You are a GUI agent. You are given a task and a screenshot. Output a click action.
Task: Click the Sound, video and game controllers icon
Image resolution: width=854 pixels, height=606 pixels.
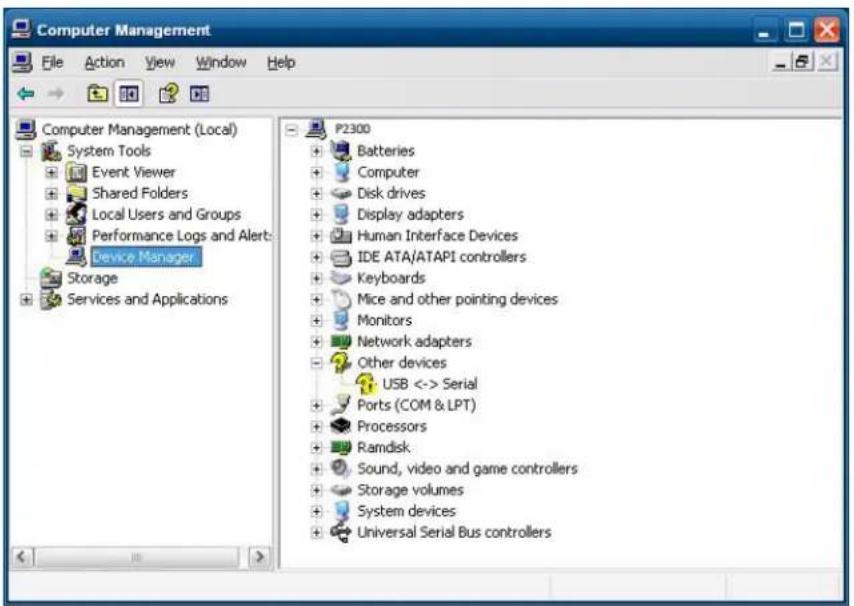pyautogui.click(x=341, y=468)
